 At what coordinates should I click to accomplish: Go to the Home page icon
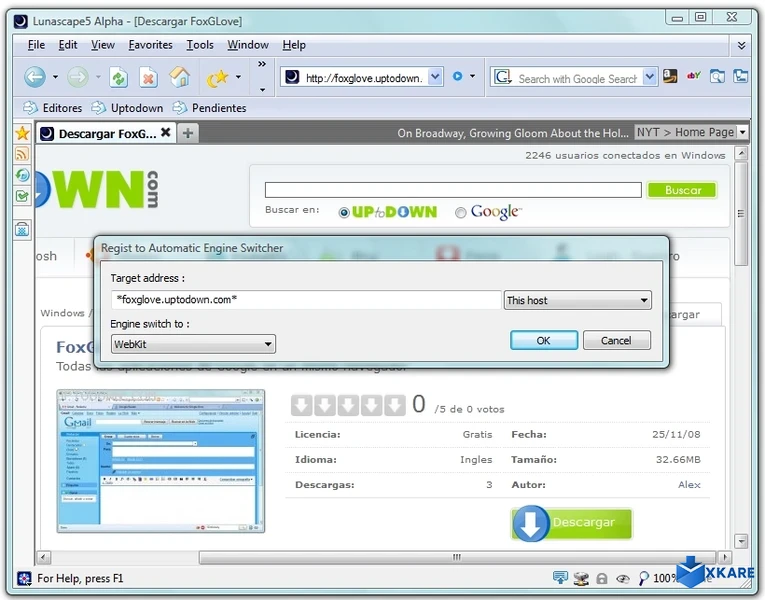coord(180,77)
